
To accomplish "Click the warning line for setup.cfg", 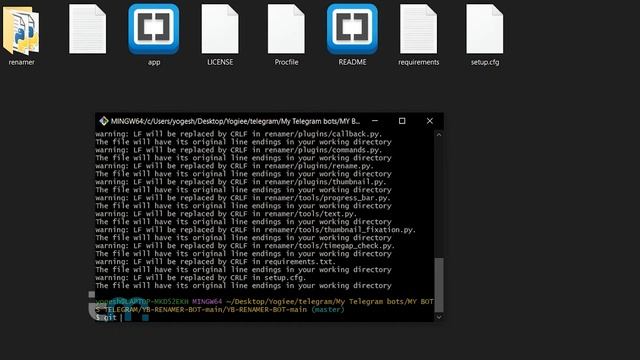I will click(200, 277).
